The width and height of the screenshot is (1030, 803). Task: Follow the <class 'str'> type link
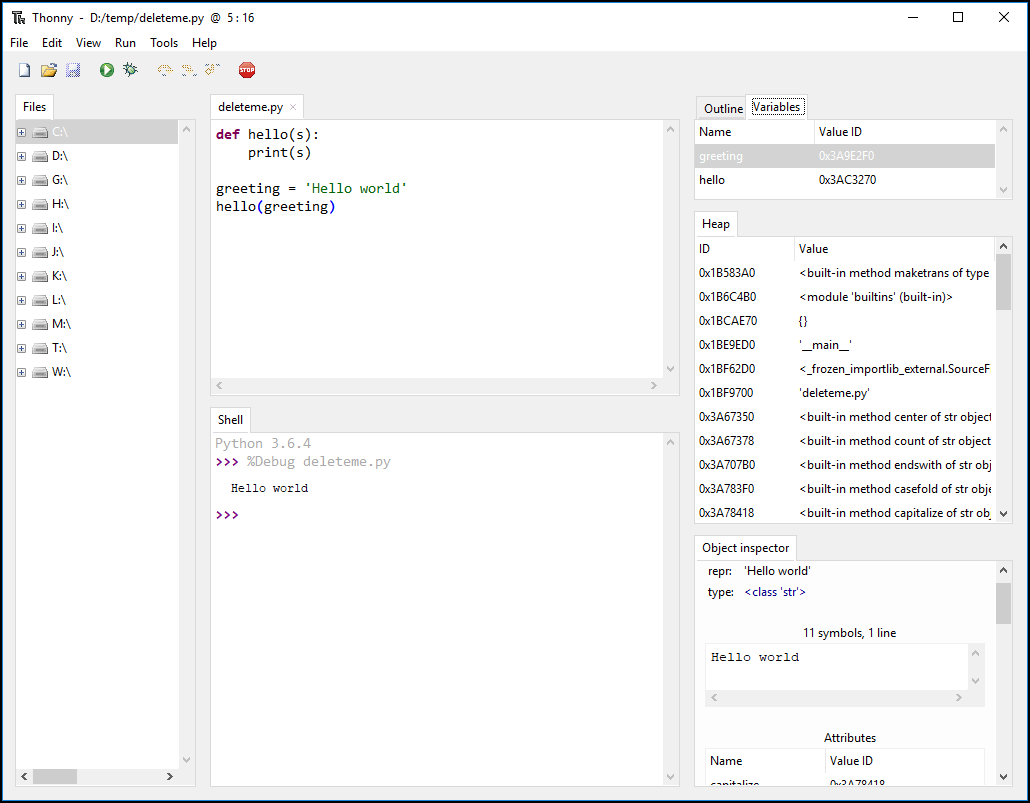click(x=774, y=592)
